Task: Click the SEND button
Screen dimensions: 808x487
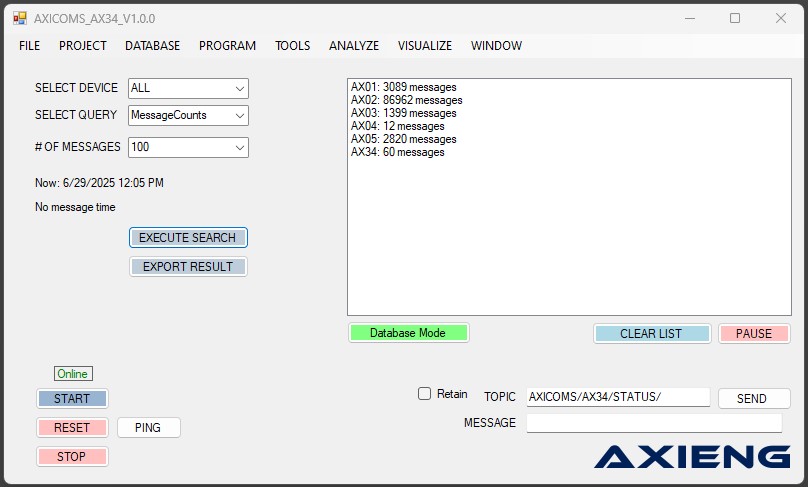Action: [x=754, y=398]
